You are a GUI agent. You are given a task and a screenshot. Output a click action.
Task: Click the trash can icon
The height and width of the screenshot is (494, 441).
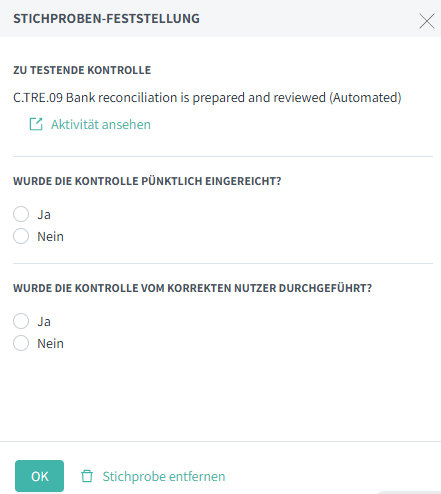[x=87, y=476]
